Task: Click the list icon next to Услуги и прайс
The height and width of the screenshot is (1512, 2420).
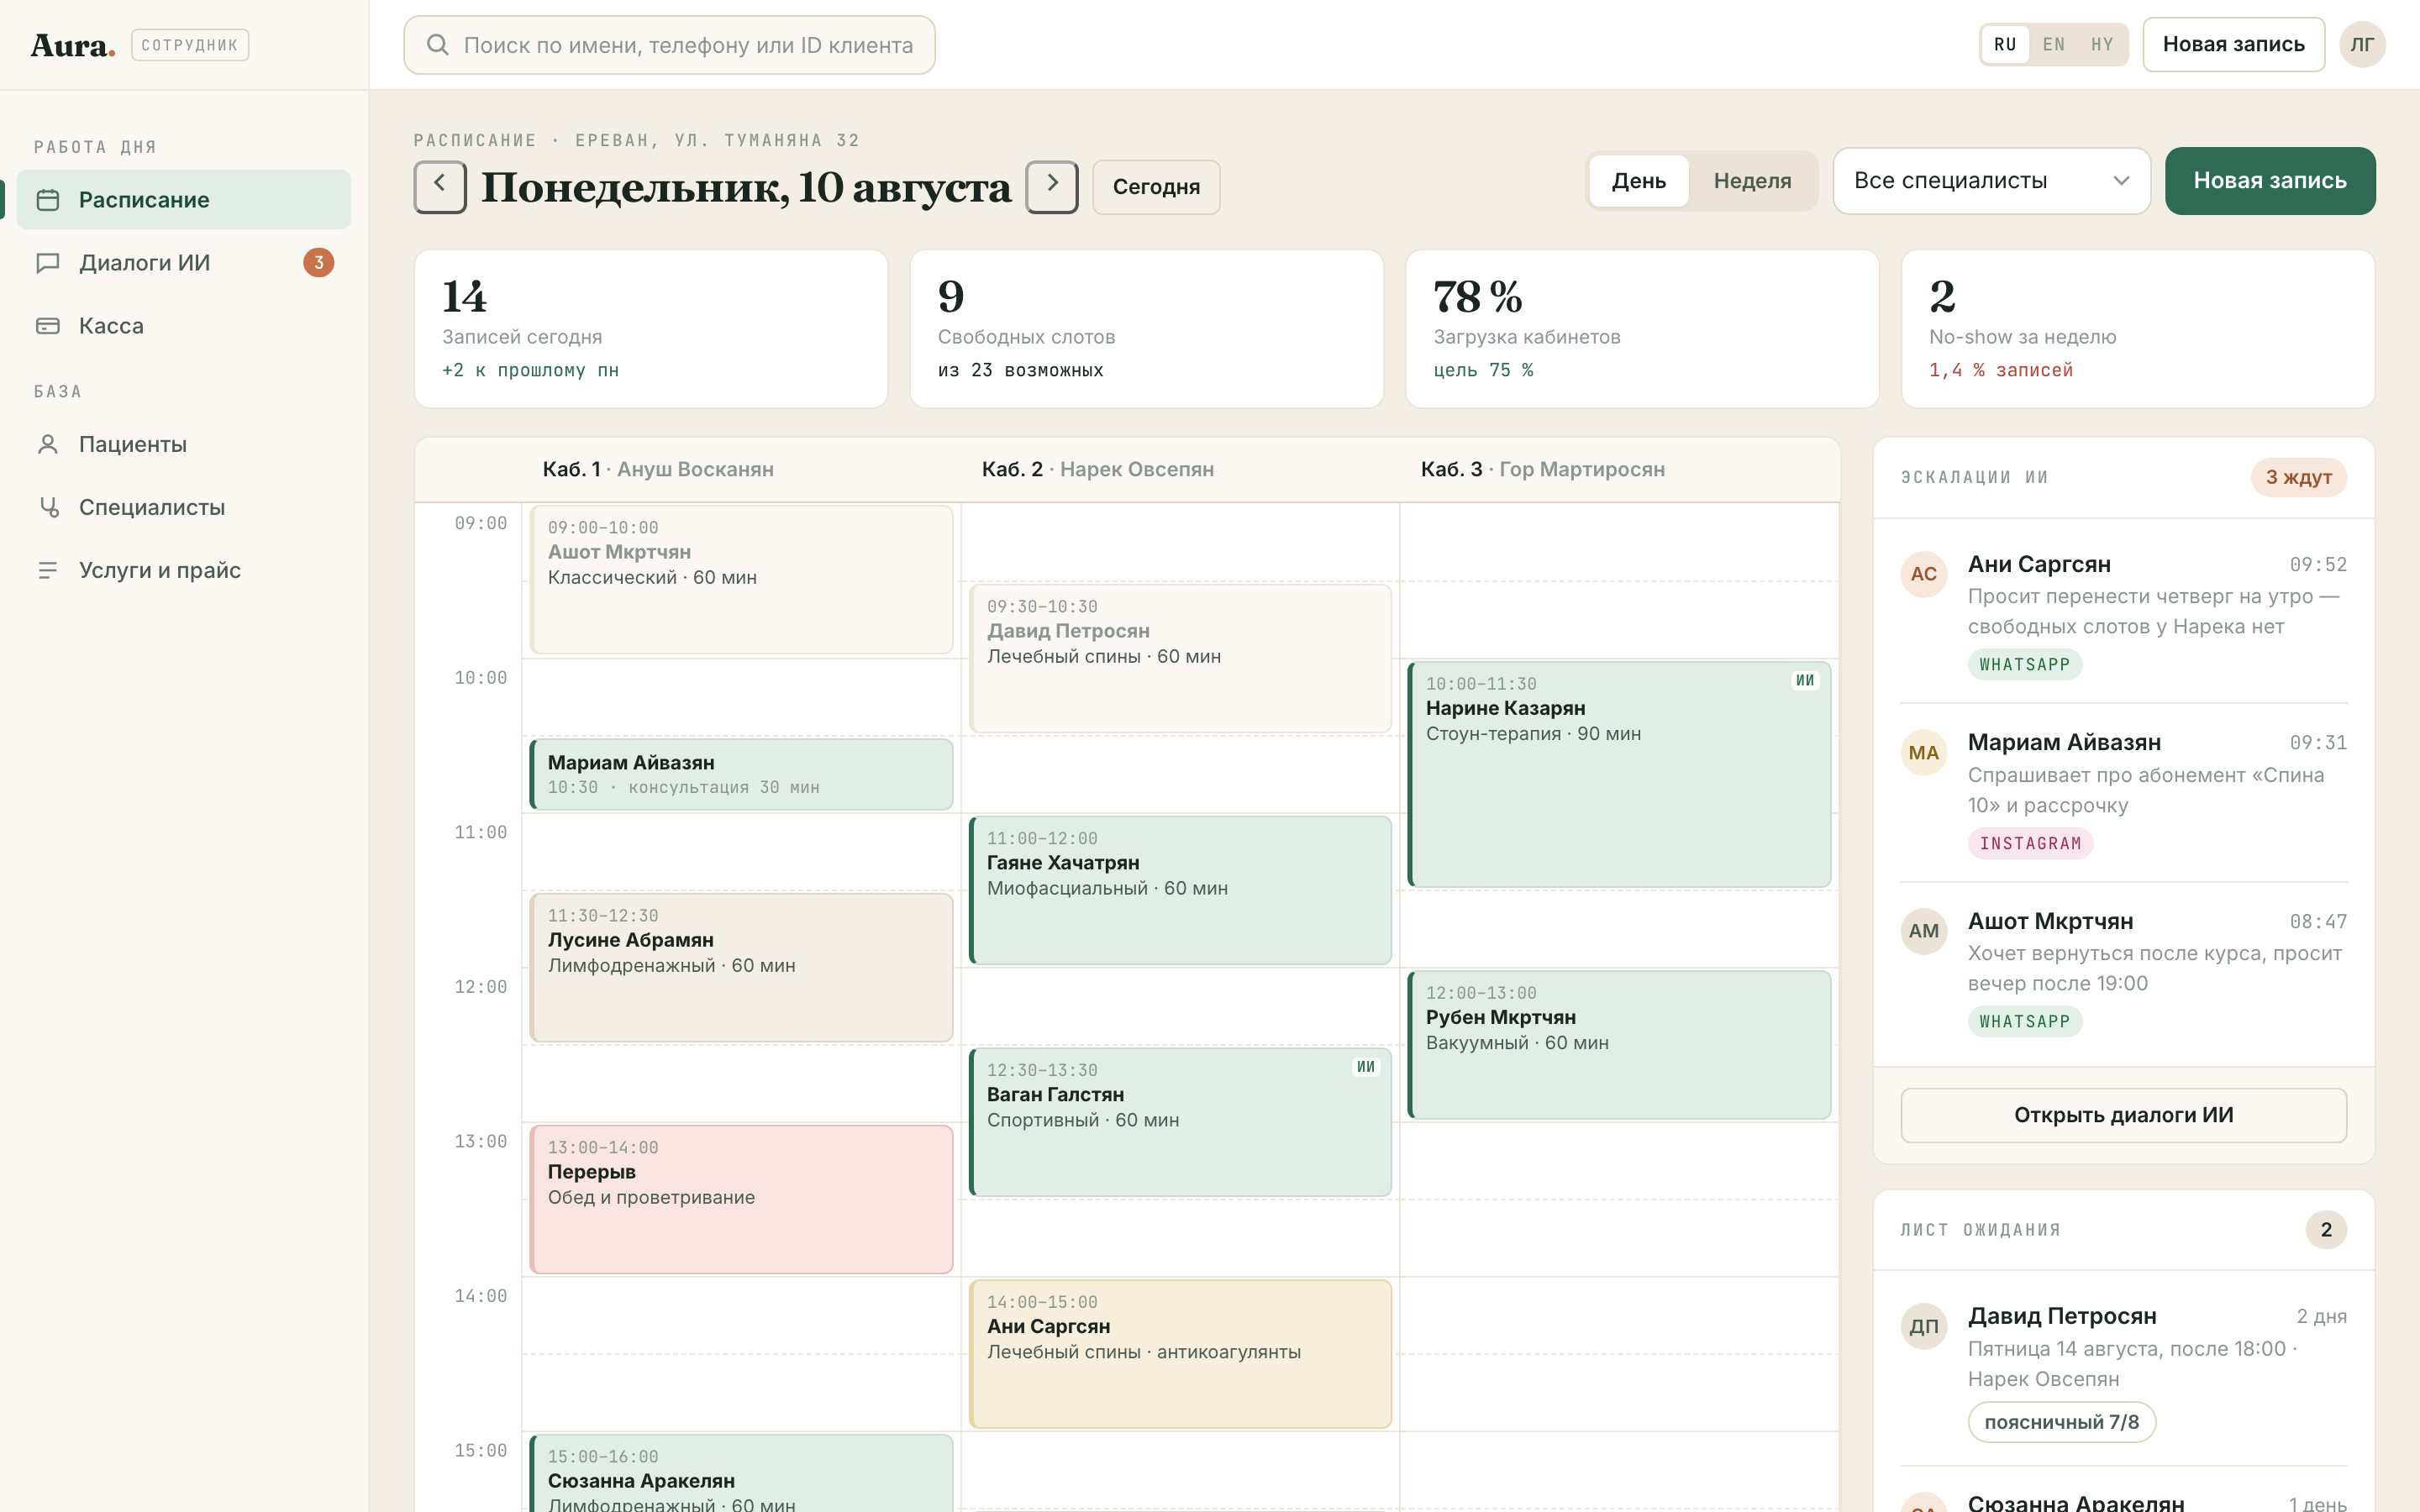Action: pyautogui.click(x=47, y=570)
